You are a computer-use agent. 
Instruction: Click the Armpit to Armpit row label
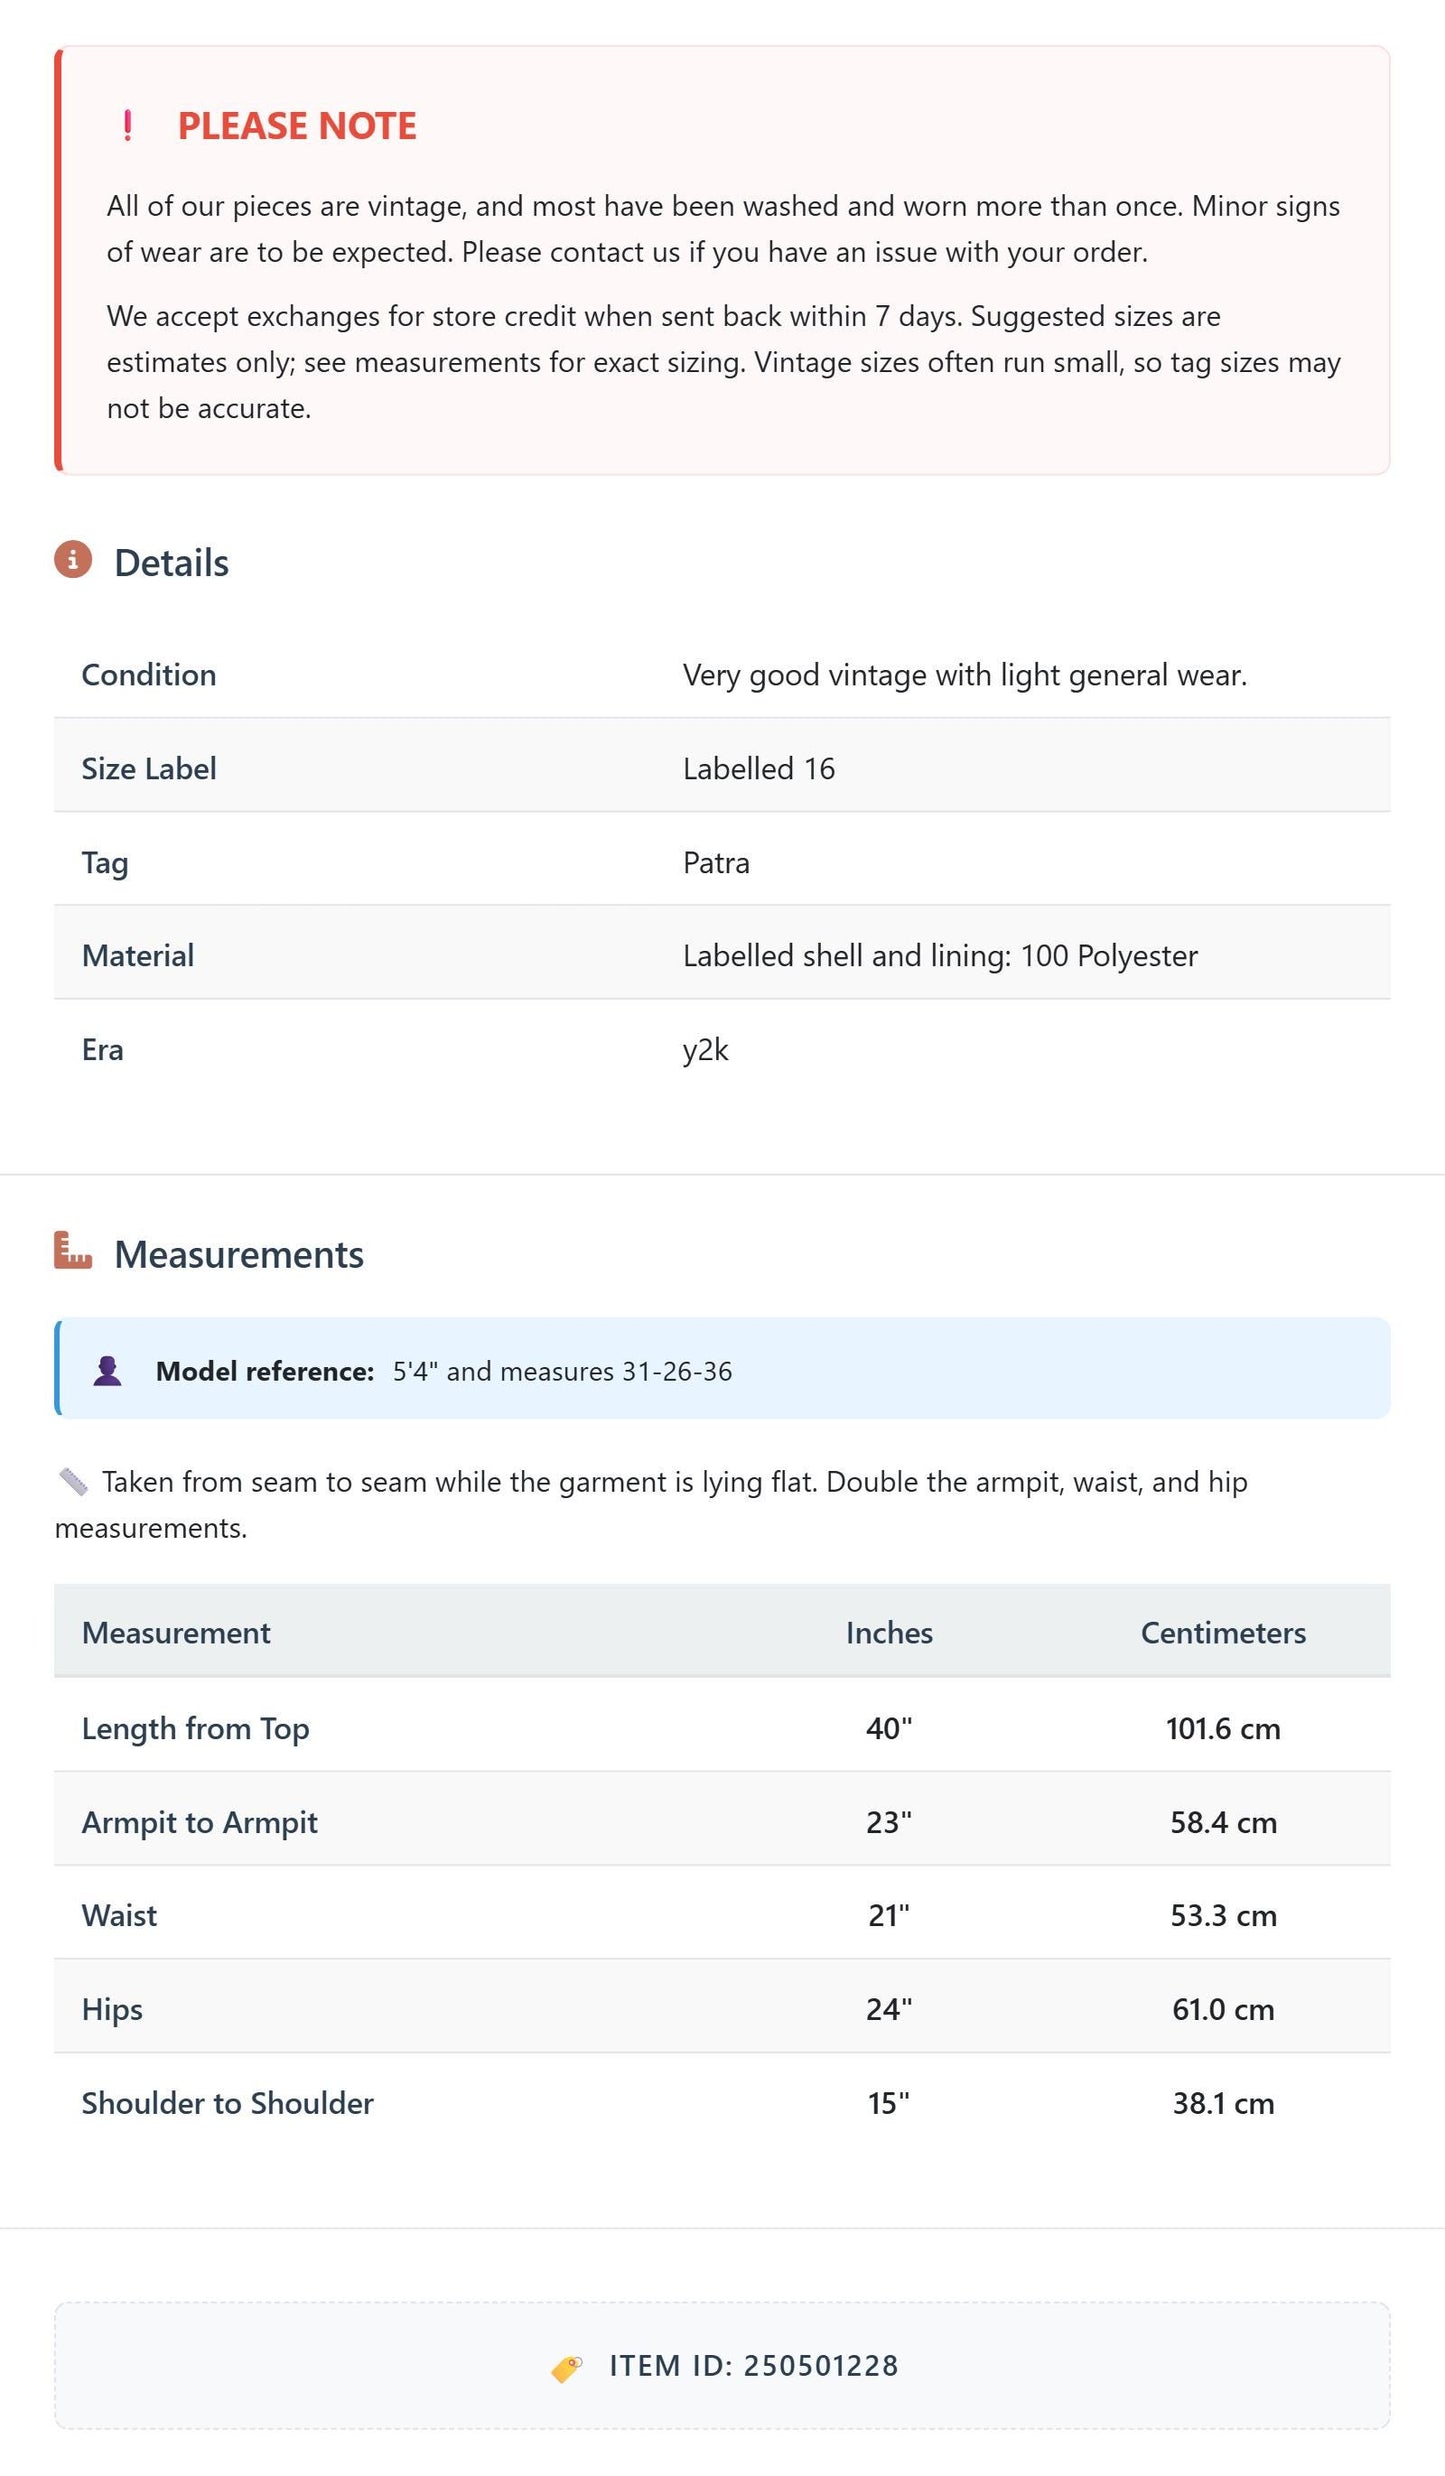[200, 1822]
